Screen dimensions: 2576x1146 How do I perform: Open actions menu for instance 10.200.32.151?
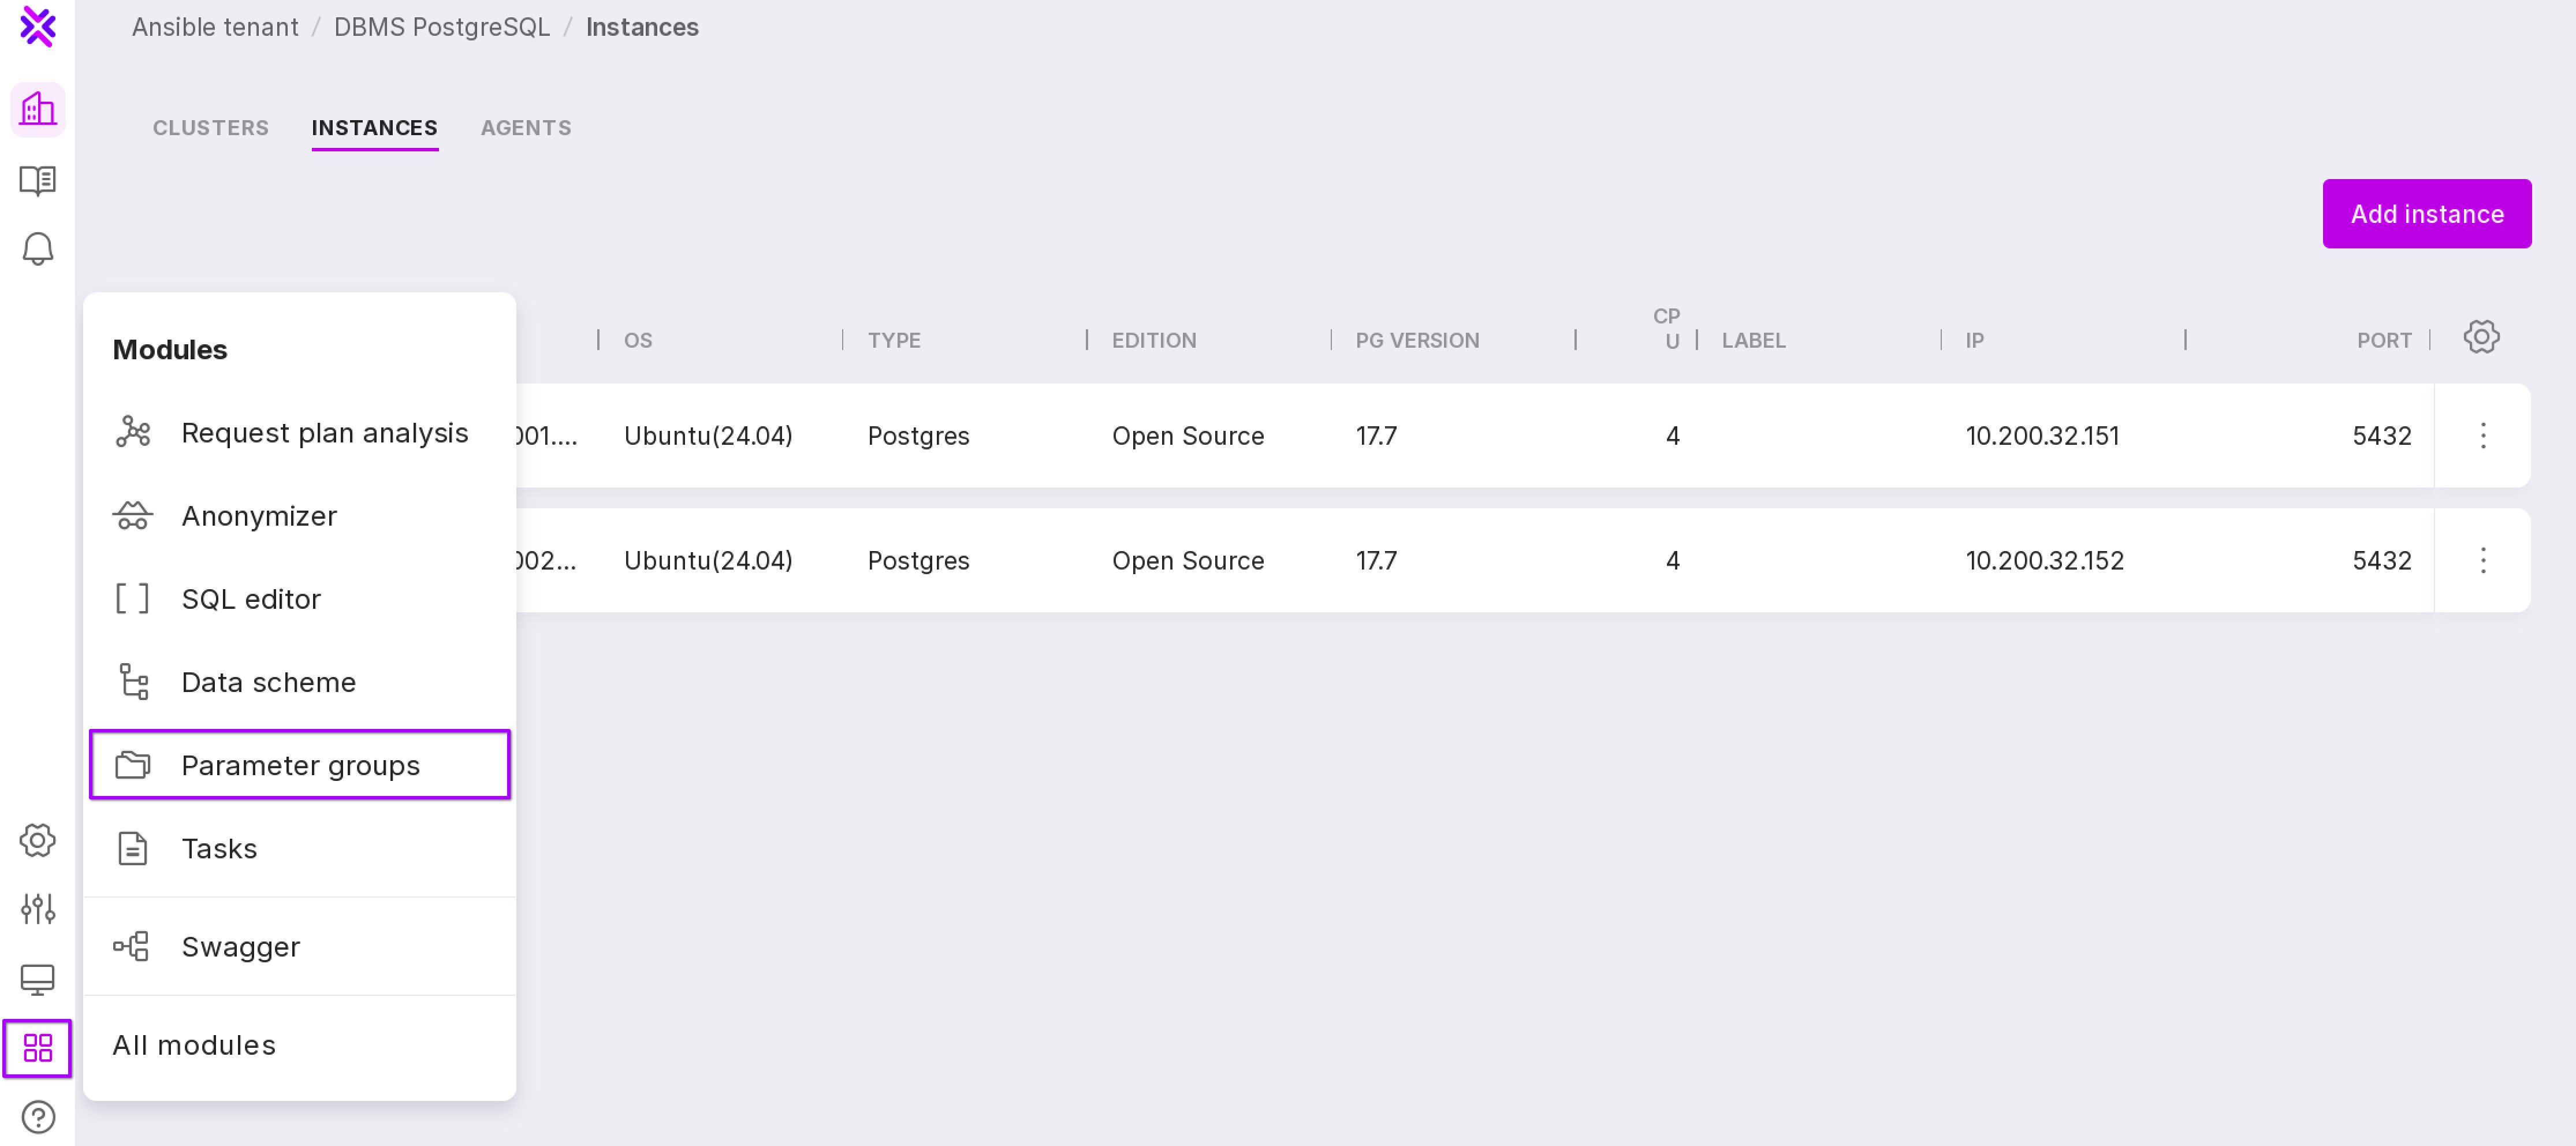click(2482, 435)
